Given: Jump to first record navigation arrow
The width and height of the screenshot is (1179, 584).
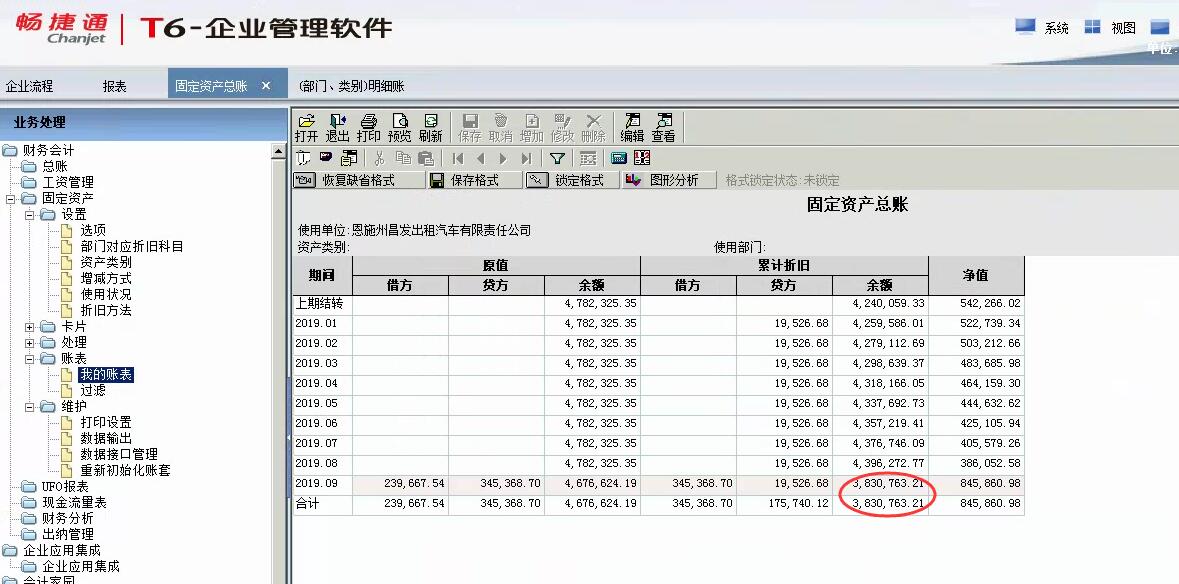Looking at the screenshot, I should [458, 159].
